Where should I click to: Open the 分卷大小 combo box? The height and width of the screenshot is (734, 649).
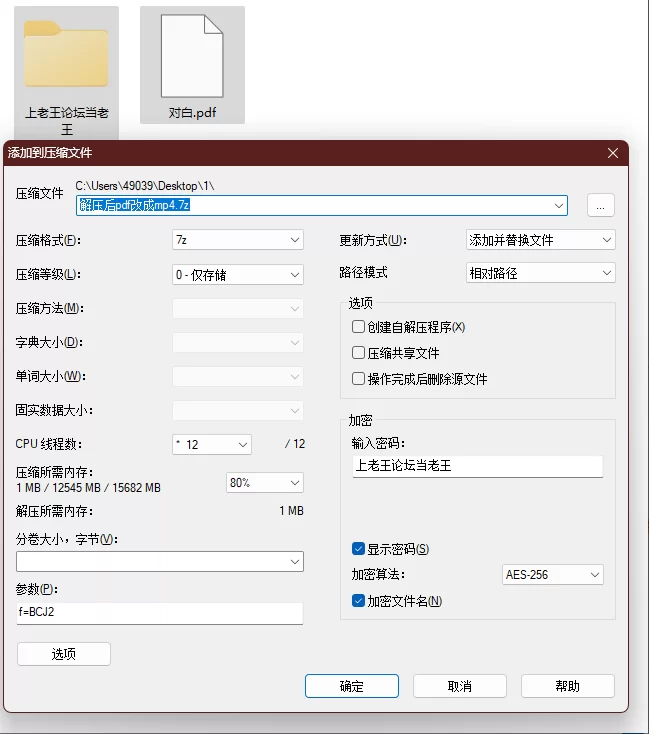(x=160, y=561)
